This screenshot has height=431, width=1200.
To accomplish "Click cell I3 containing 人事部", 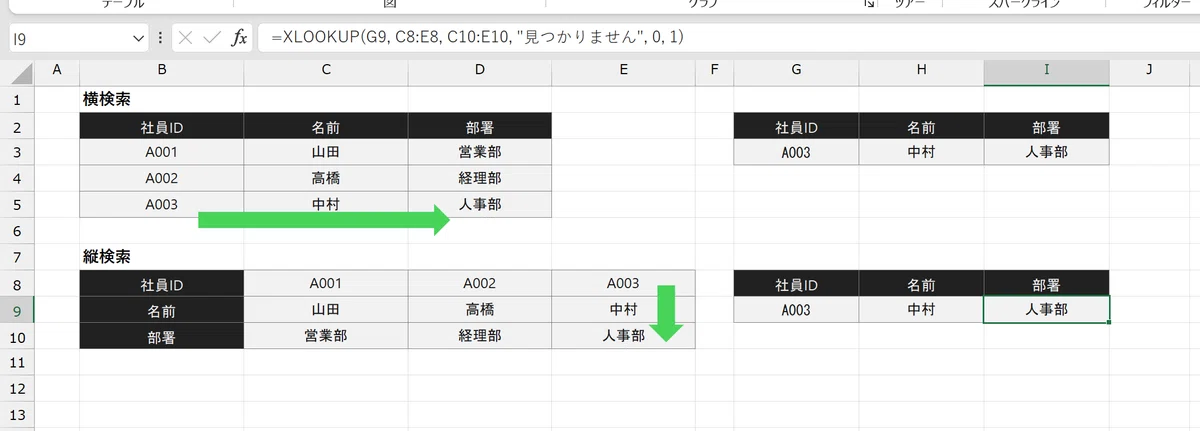I will click(x=1046, y=152).
